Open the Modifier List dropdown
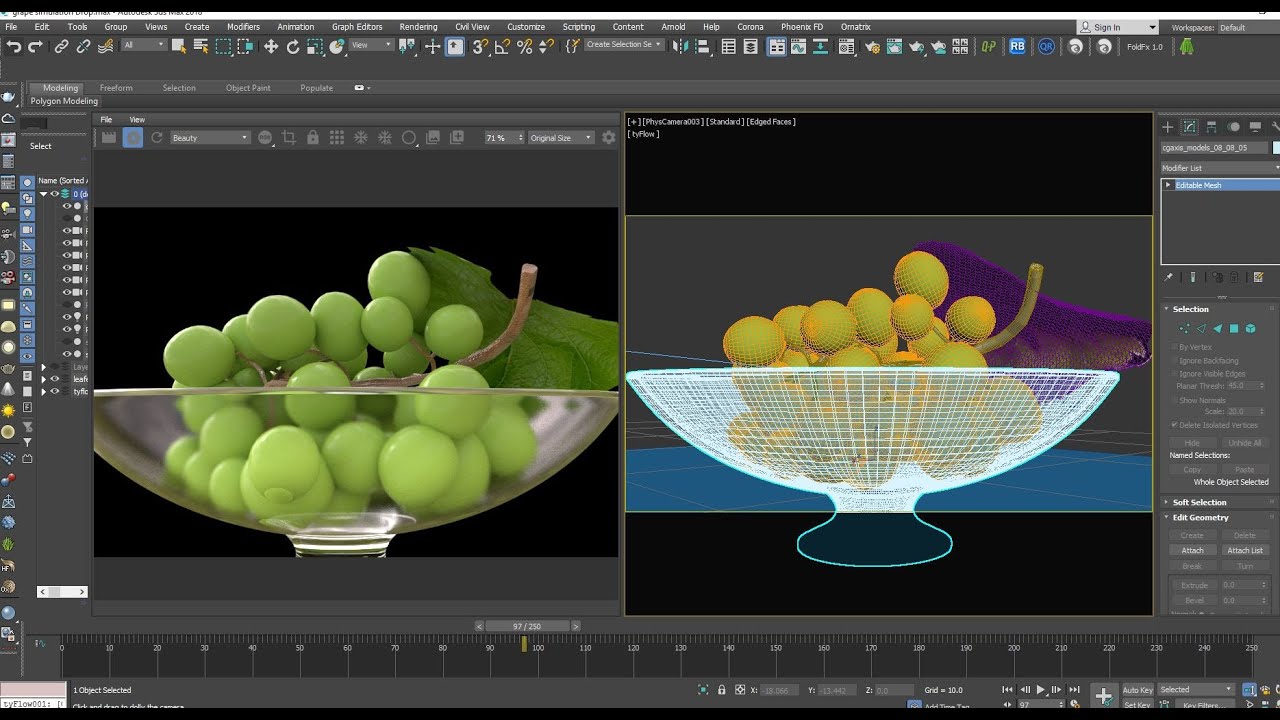 coord(1220,168)
